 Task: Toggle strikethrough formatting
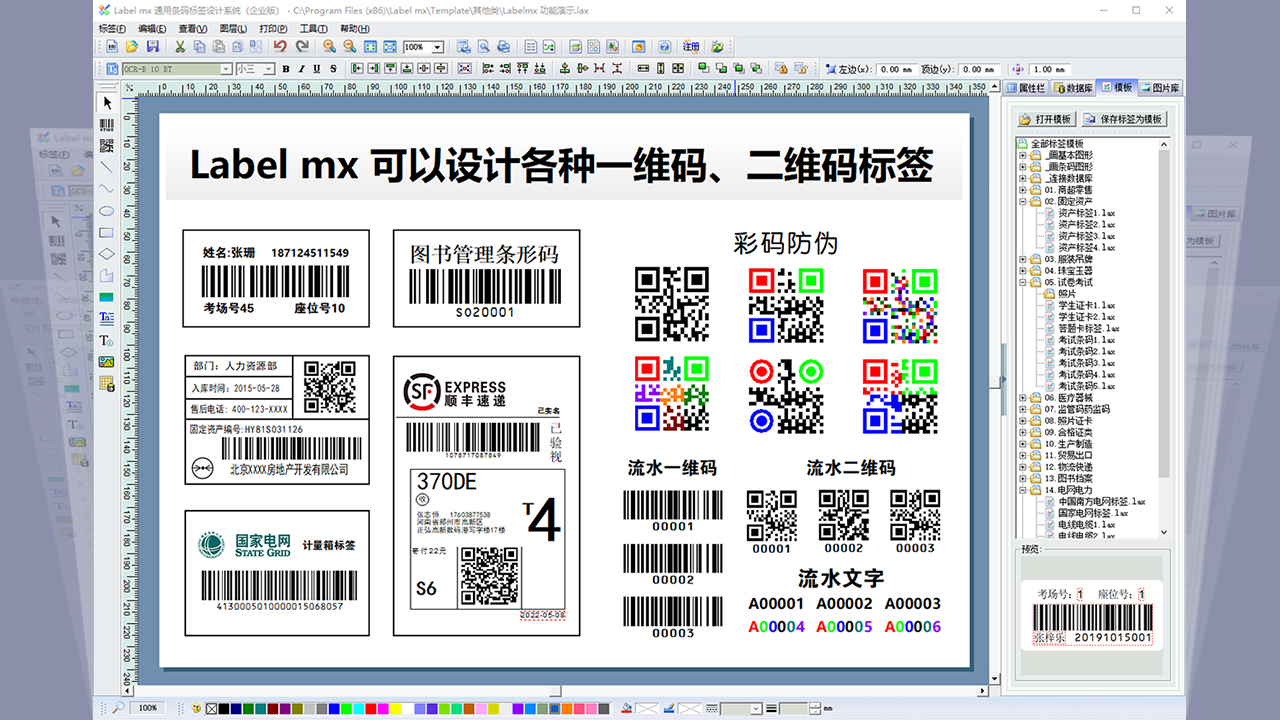(333, 69)
